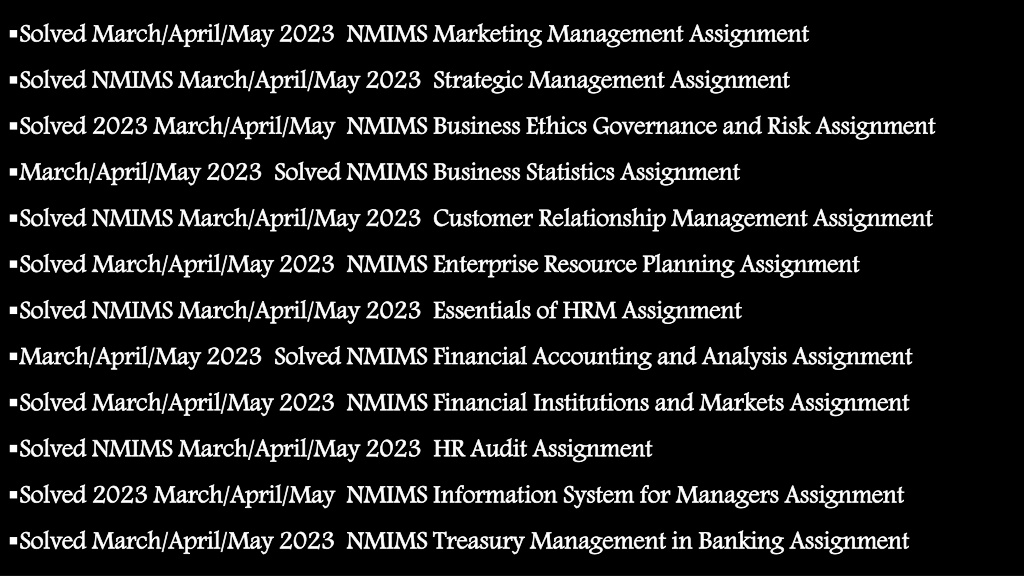Screen dimensions: 1024x576
Task: Click the bullet before HR Audit line
Action: pos(13,448)
